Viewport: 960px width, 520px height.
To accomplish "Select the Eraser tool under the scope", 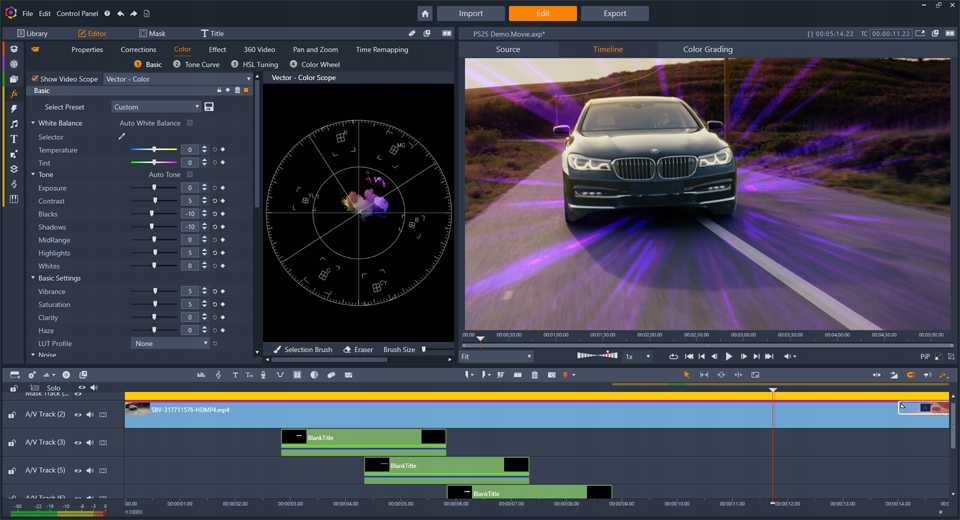I will click(x=358, y=350).
